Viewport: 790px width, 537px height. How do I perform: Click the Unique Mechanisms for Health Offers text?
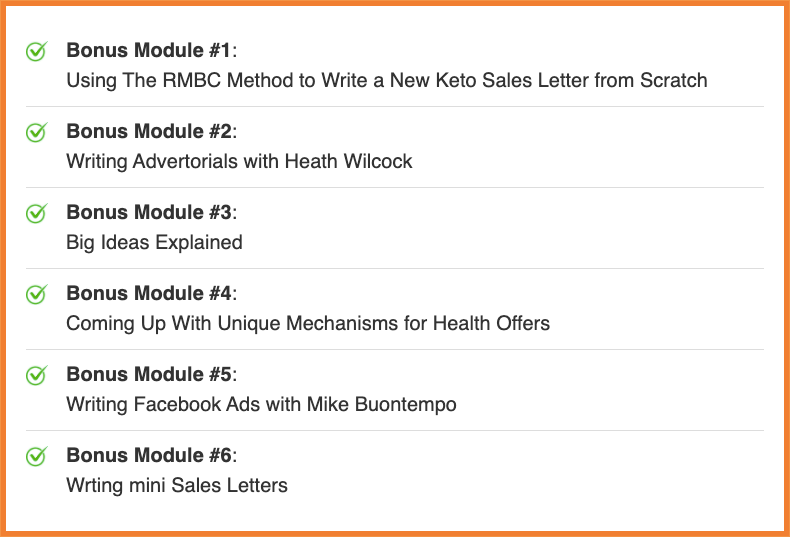point(308,323)
